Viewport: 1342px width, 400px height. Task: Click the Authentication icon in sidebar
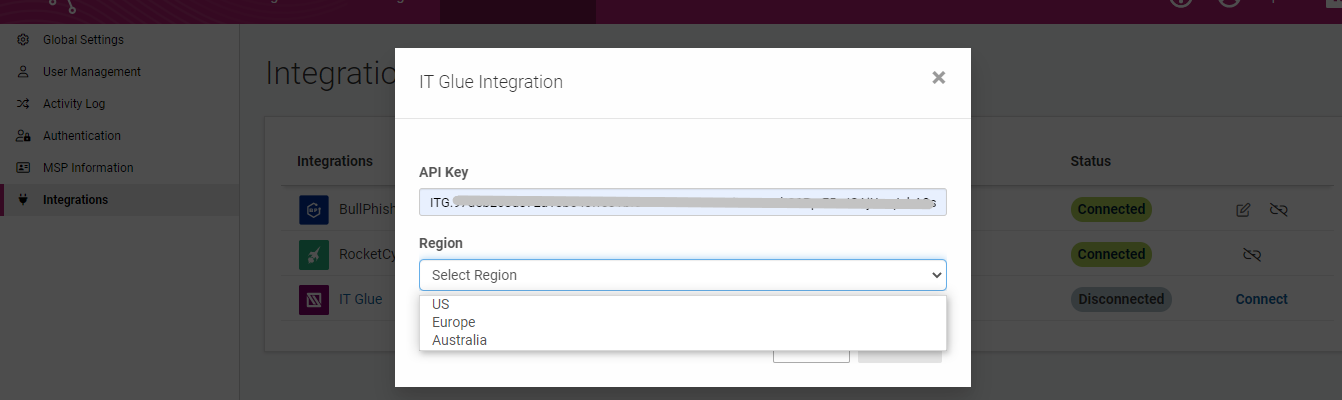(23, 136)
